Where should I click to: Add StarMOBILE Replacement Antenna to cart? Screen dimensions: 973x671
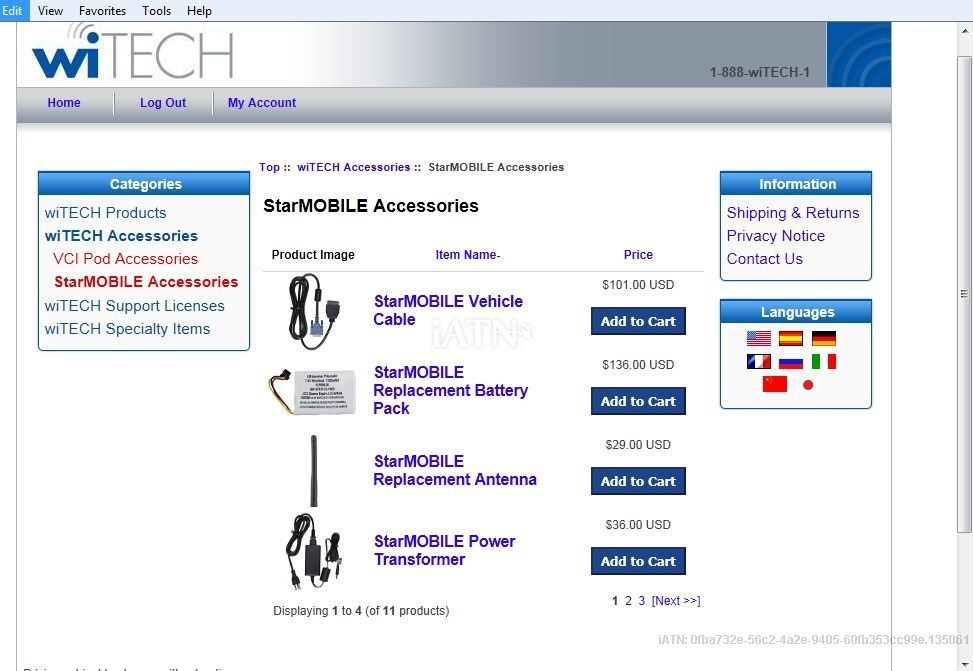pyautogui.click(x=638, y=481)
